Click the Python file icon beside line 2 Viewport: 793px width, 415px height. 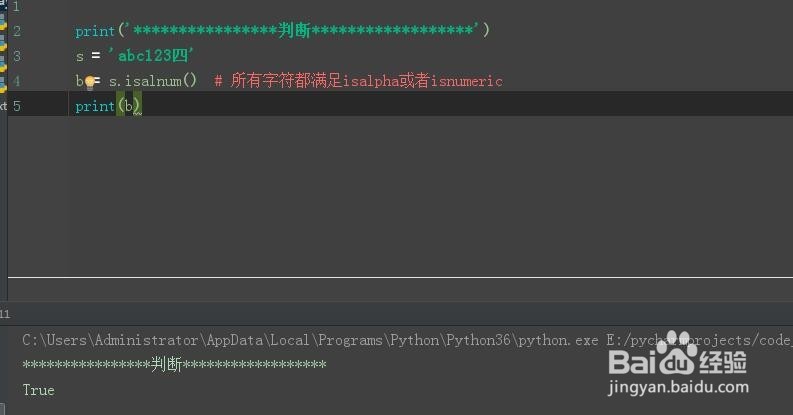coord(3,24)
